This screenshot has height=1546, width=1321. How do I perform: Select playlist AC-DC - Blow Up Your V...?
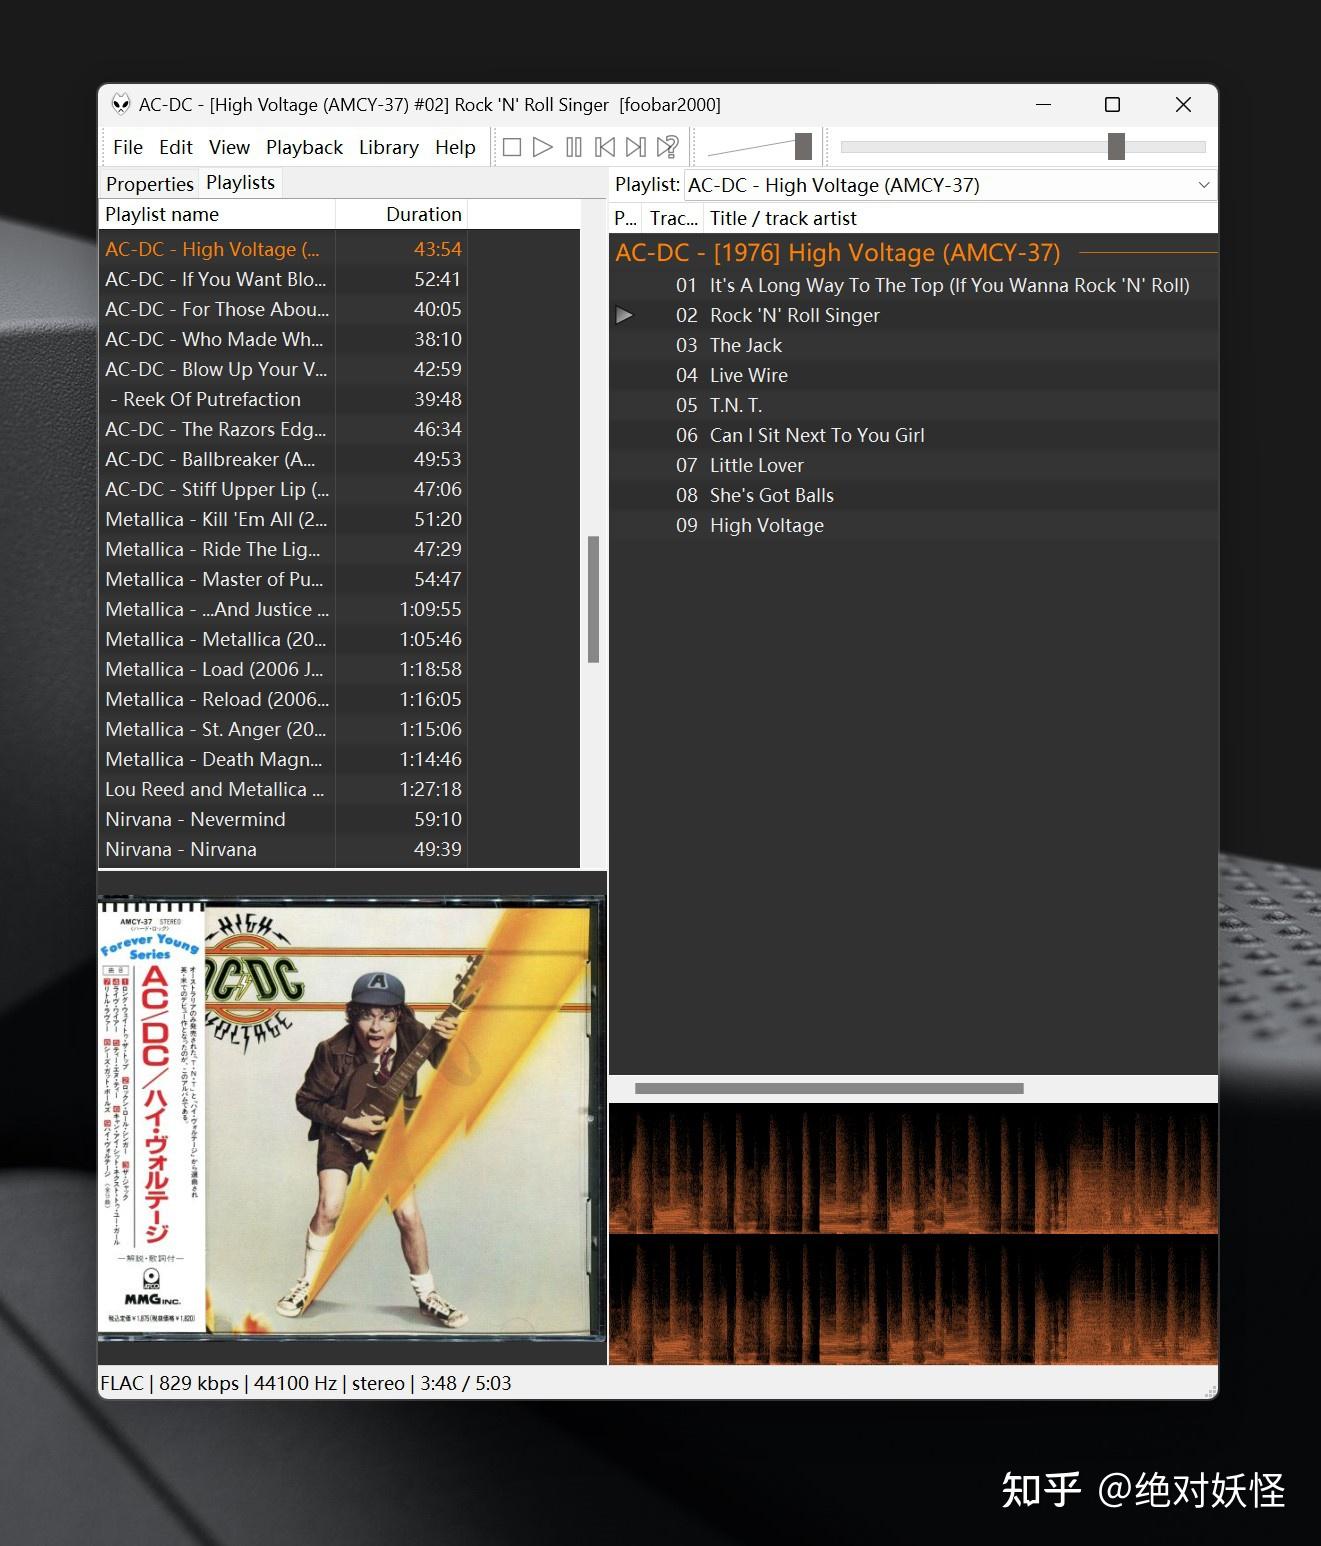coord(339,369)
